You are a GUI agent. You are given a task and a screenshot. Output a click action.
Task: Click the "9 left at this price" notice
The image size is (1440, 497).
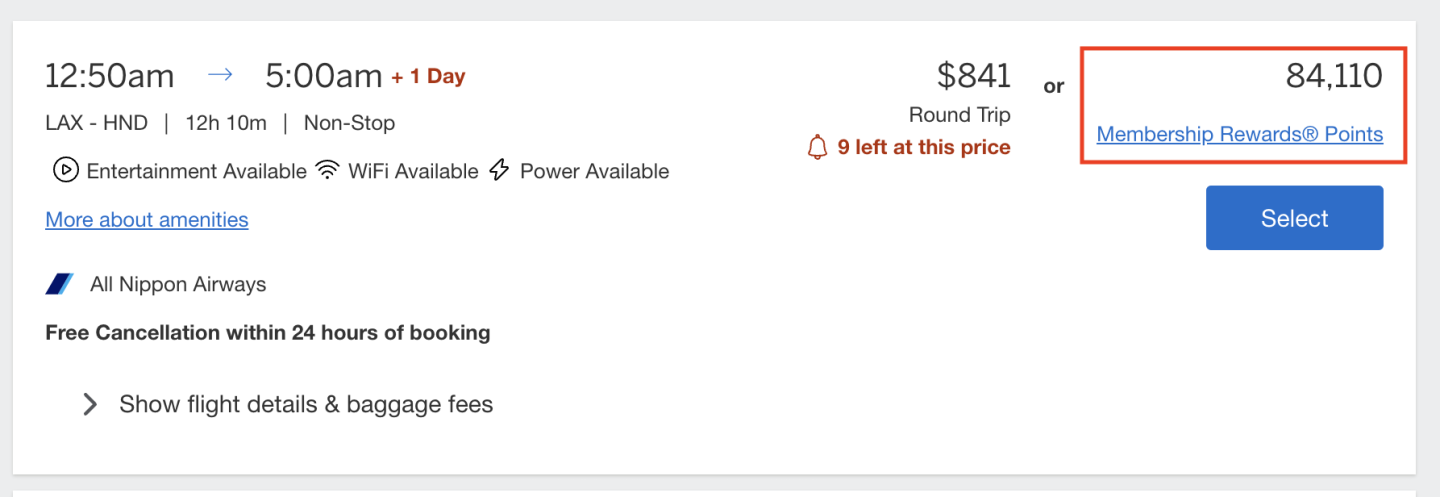(x=923, y=148)
